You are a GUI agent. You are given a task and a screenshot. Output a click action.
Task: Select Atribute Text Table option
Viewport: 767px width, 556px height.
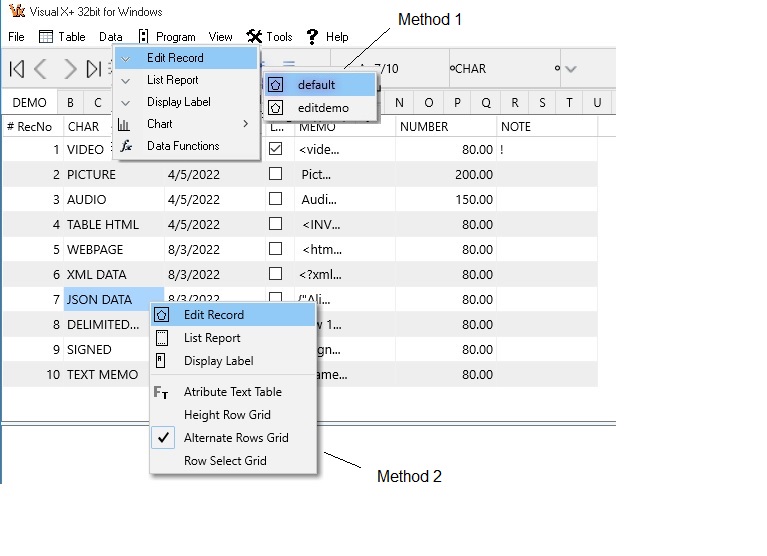(234, 392)
